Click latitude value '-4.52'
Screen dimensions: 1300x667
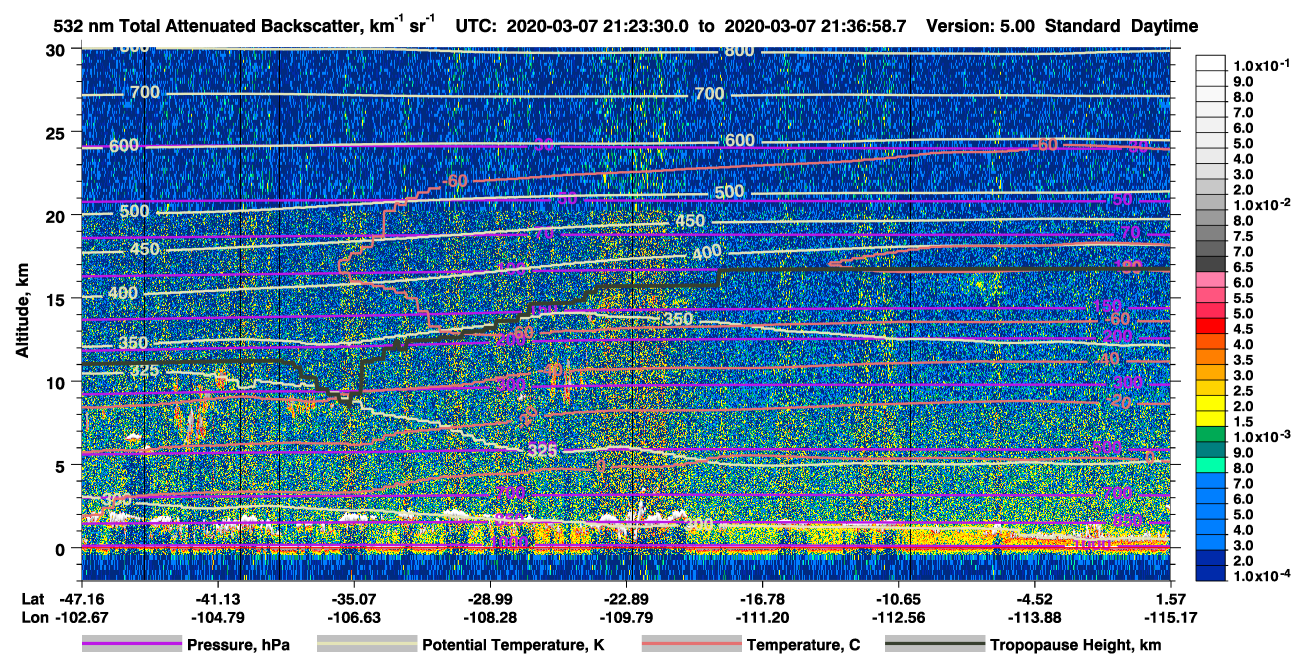point(1035,598)
